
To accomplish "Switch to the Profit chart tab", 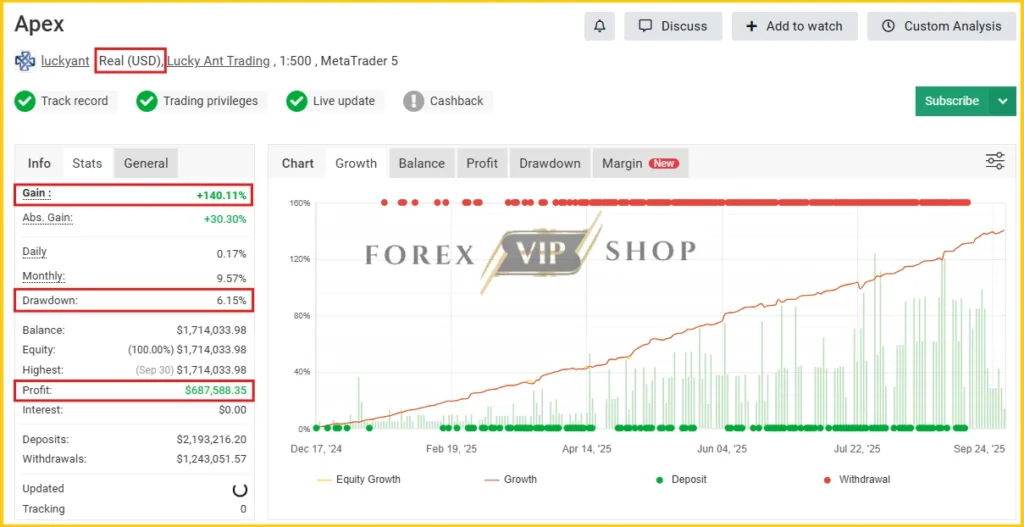I will [x=482, y=163].
